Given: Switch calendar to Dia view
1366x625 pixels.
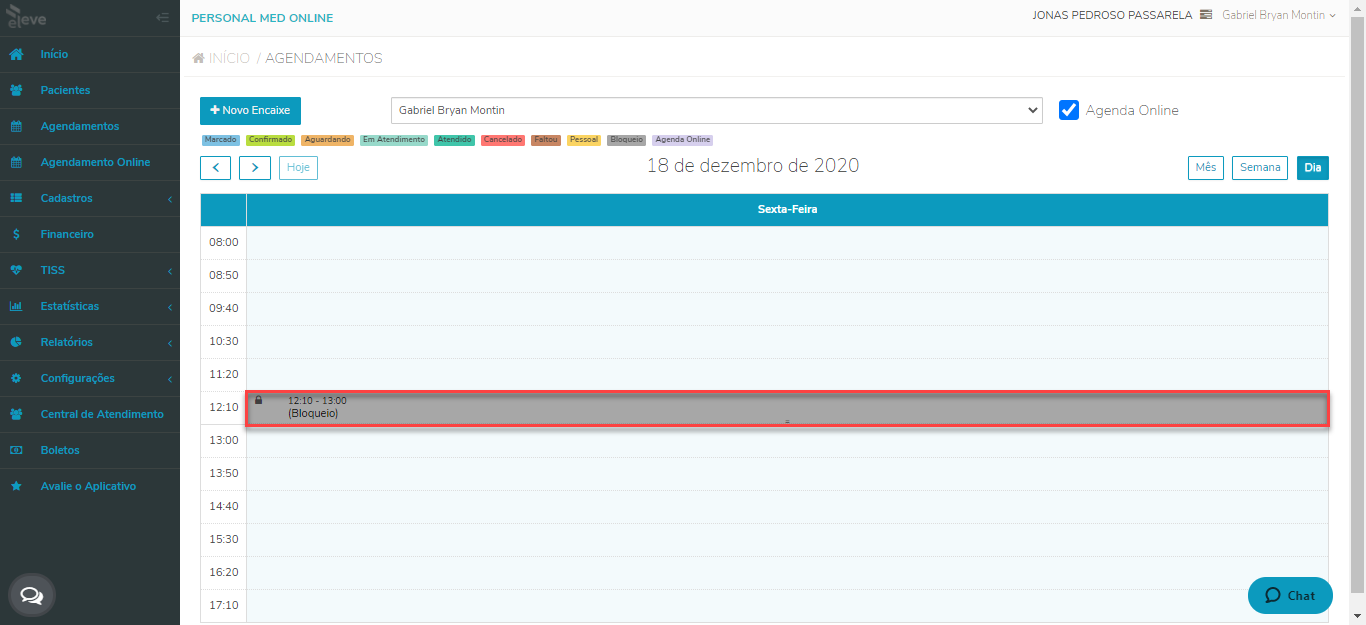Looking at the screenshot, I should [x=1313, y=168].
